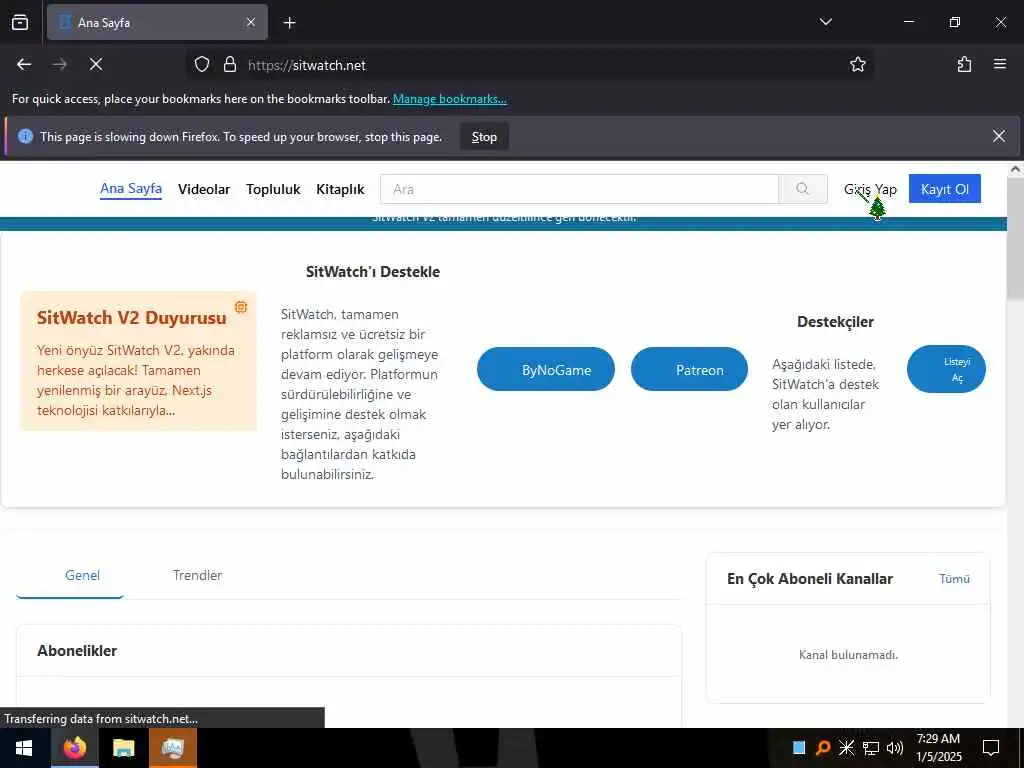Open the clock showing 7:29 AM
Viewport: 1024px width, 768px height.
[x=938, y=748]
